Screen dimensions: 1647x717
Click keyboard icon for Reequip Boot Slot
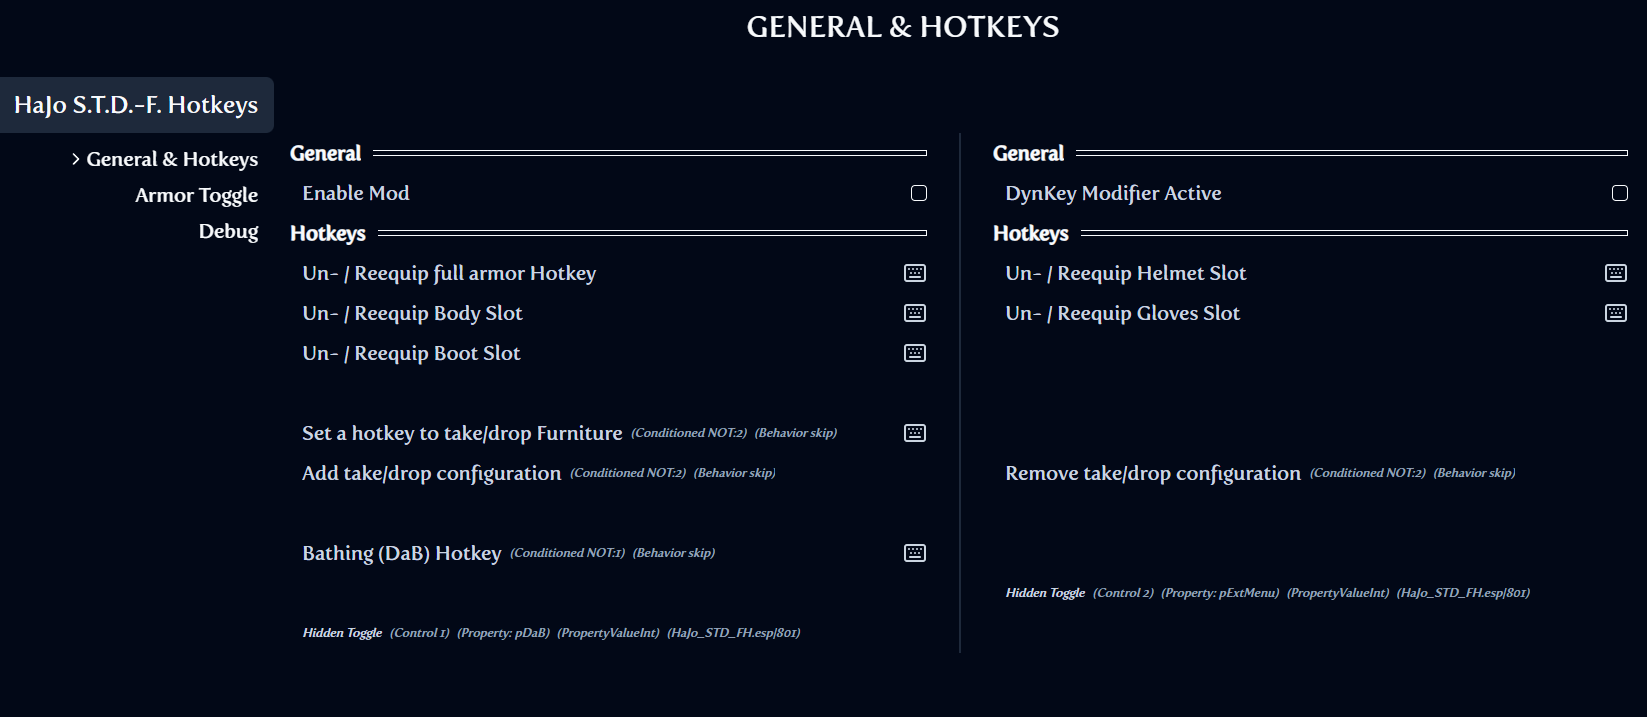(915, 353)
